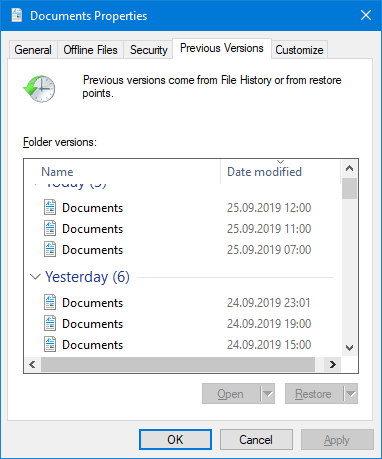This screenshot has height=459, width=382.
Task: Click the Documents icon dated 25.09.2019 07:00
Action: point(50,249)
